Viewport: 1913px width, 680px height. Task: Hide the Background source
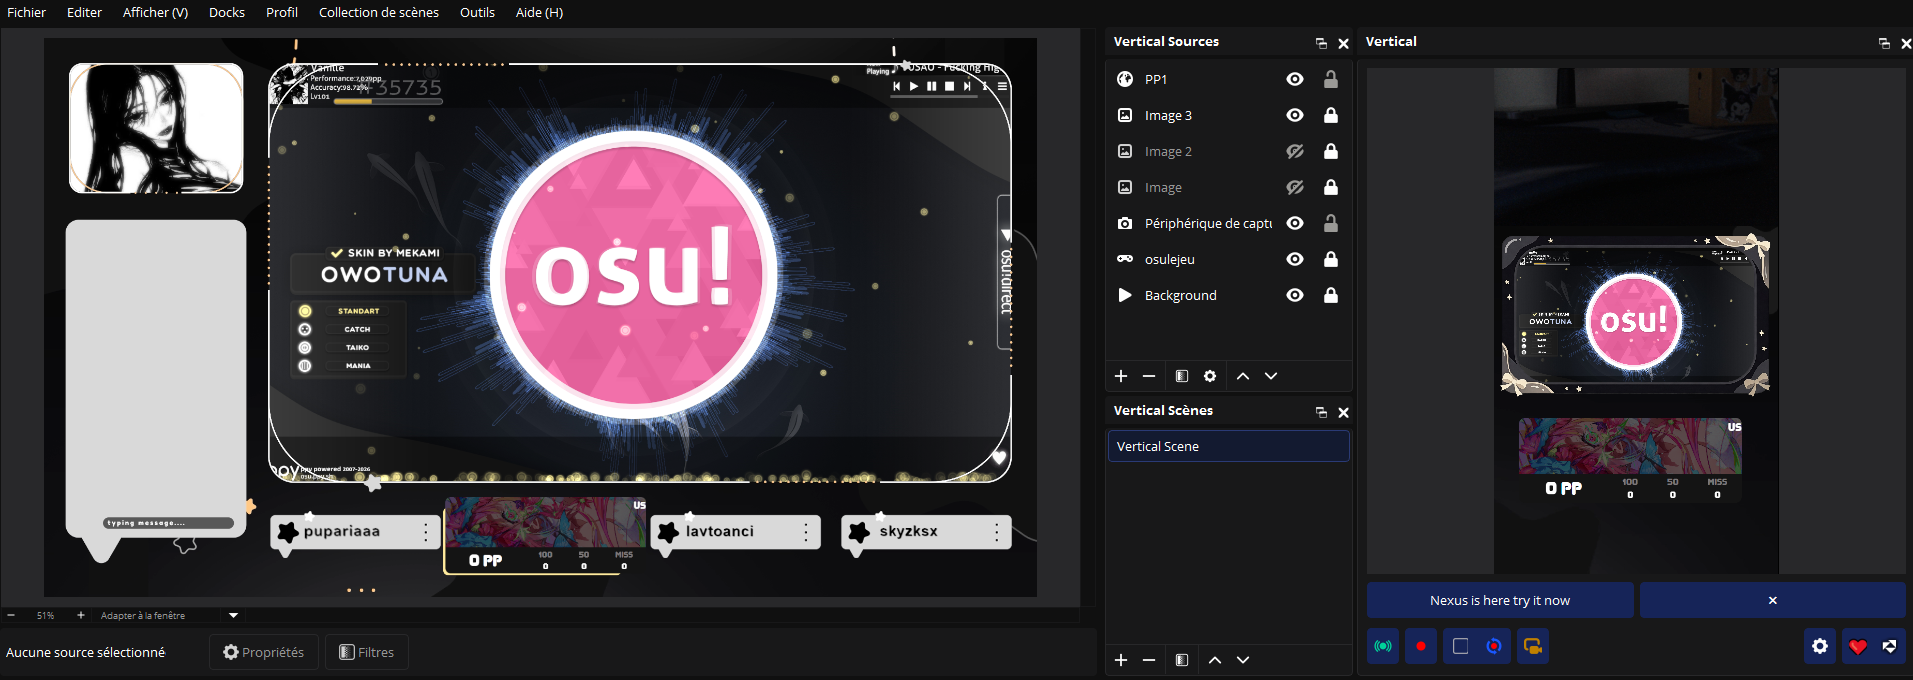click(x=1295, y=295)
